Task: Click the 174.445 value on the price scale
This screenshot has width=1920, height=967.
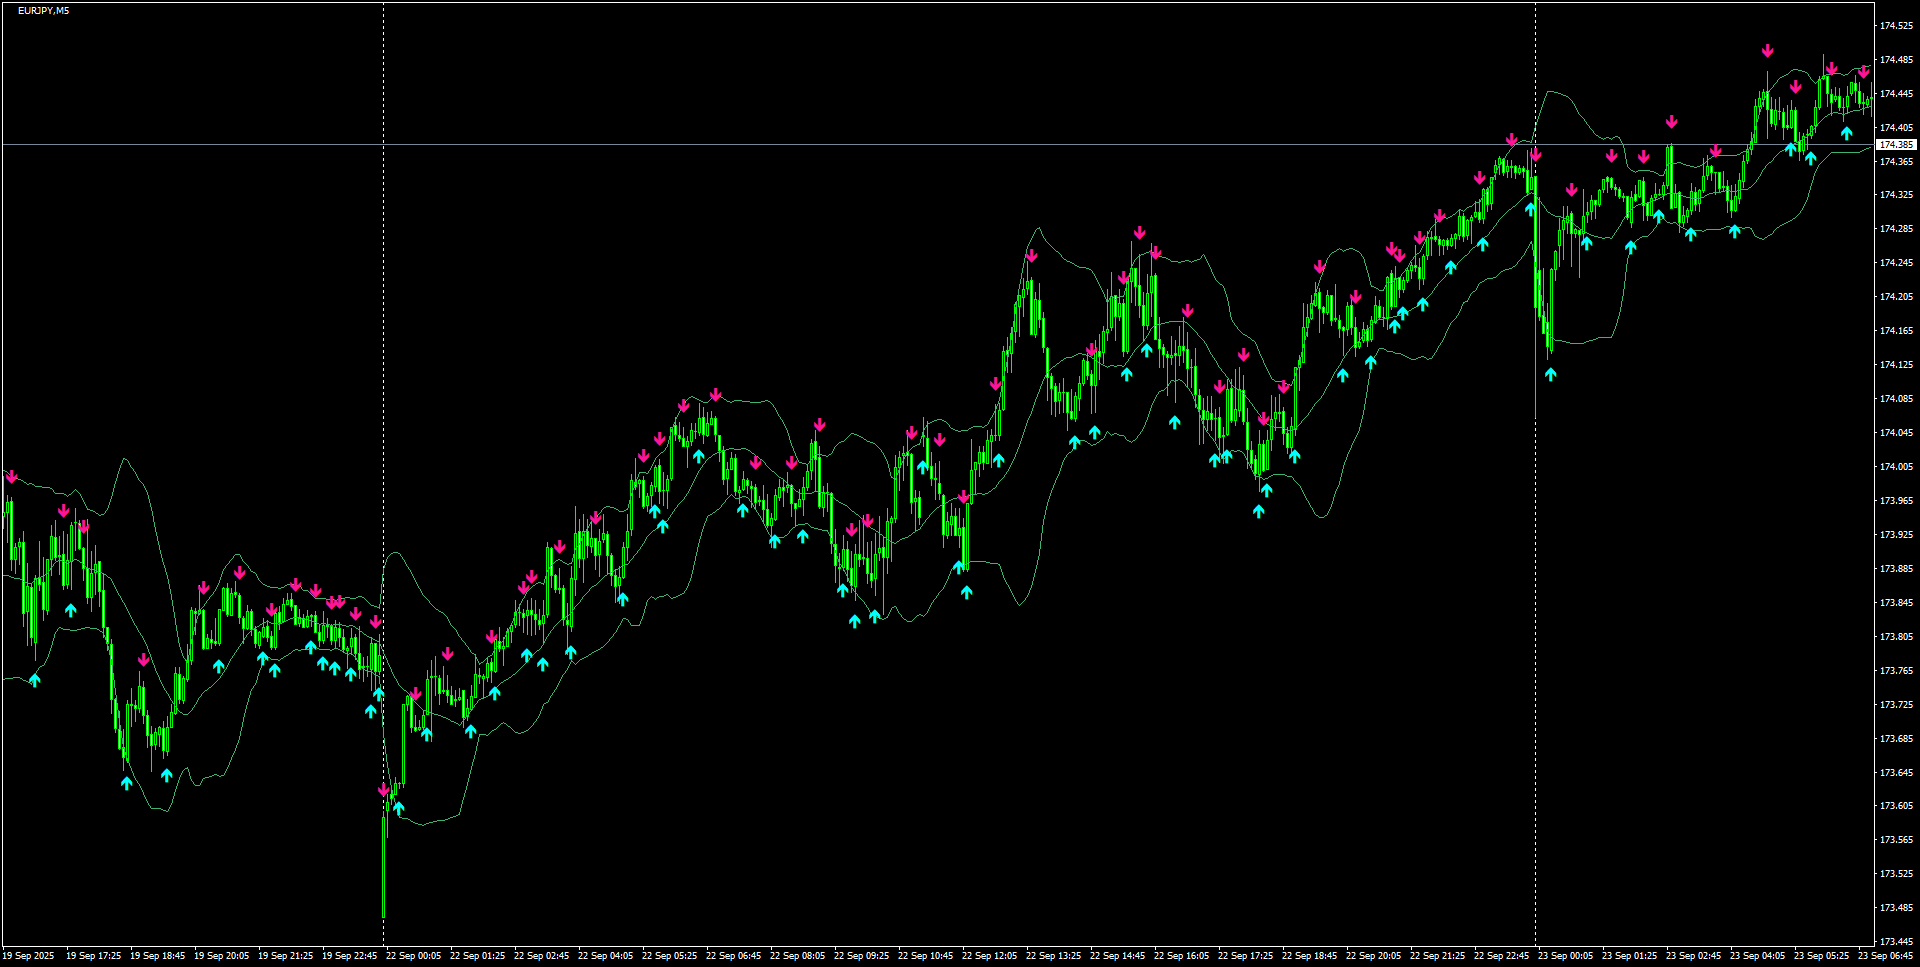Action: coord(1897,93)
